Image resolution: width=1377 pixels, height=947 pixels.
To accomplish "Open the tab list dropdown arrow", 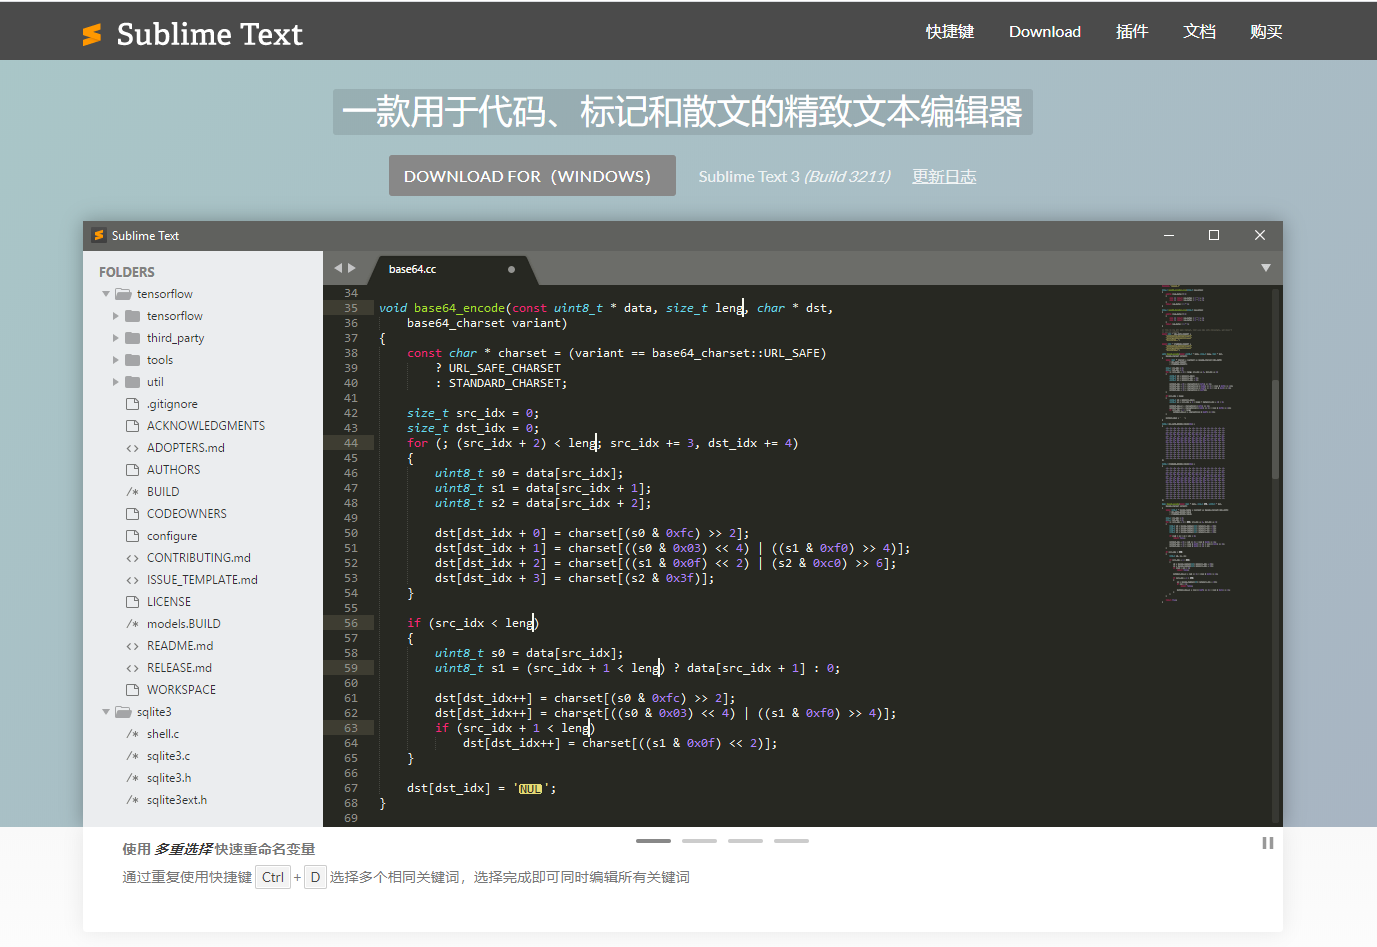I will pos(1266,268).
